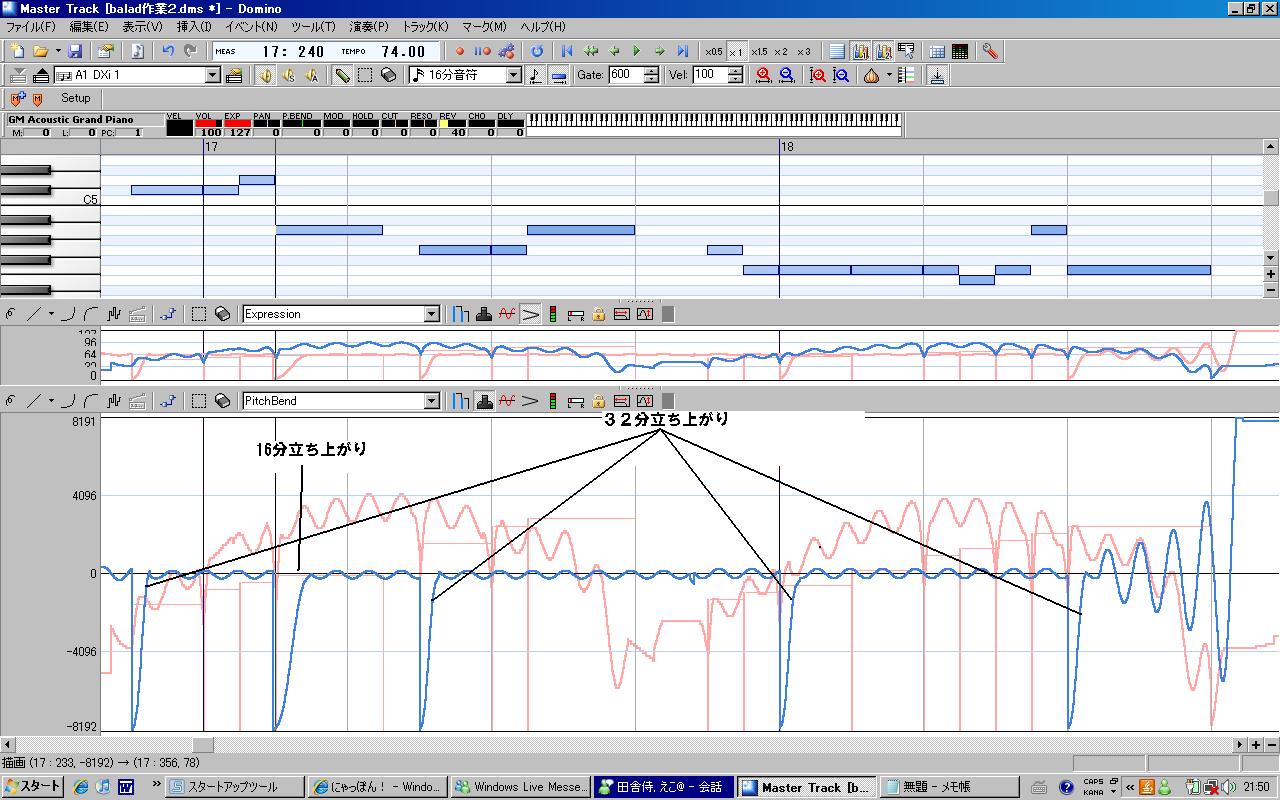
Task: Click the horizontal zoom-in magnifier
Action: (x=764, y=75)
